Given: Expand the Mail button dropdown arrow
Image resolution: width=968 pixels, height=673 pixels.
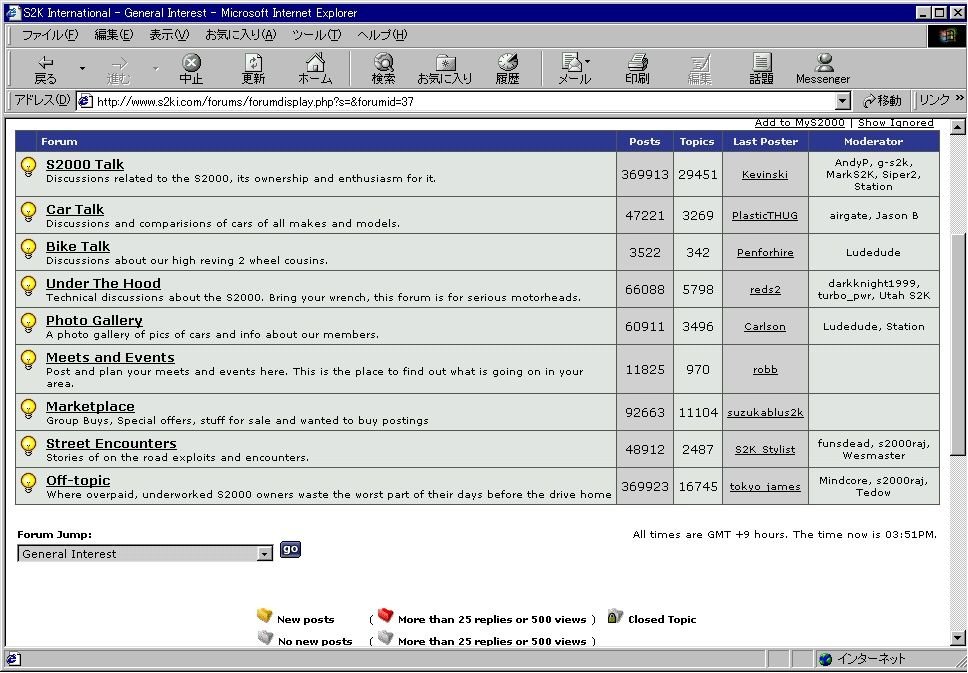Looking at the screenshot, I should tap(588, 62).
